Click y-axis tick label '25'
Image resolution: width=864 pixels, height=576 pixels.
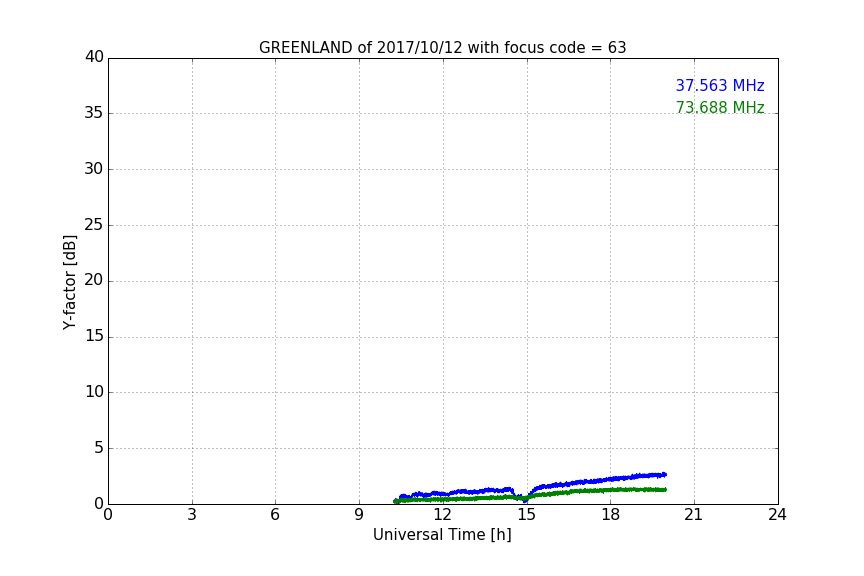(94, 224)
